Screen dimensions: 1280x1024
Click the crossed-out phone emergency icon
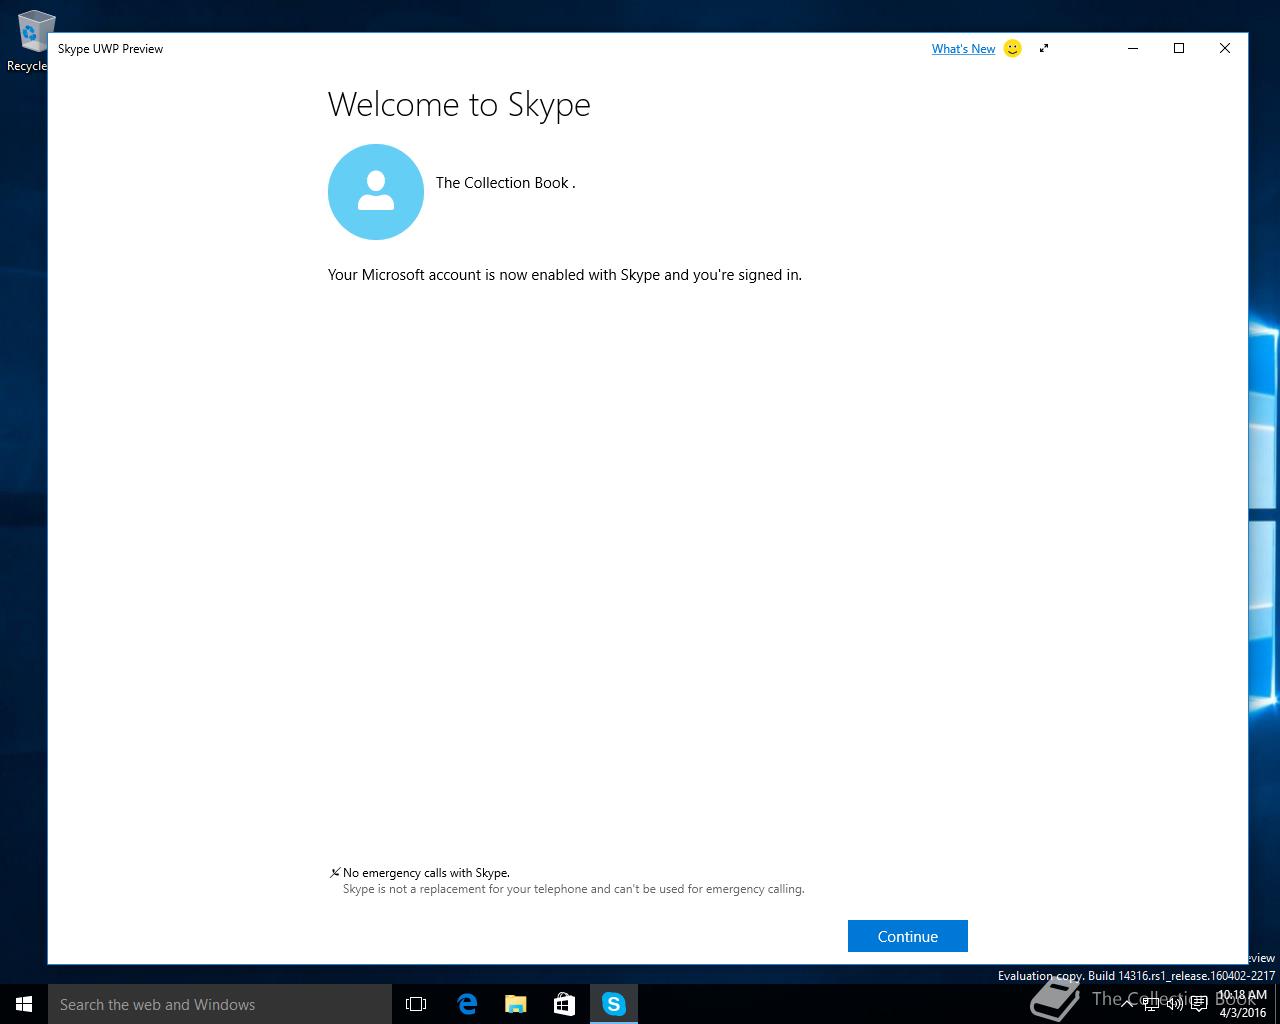tap(335, 873)
